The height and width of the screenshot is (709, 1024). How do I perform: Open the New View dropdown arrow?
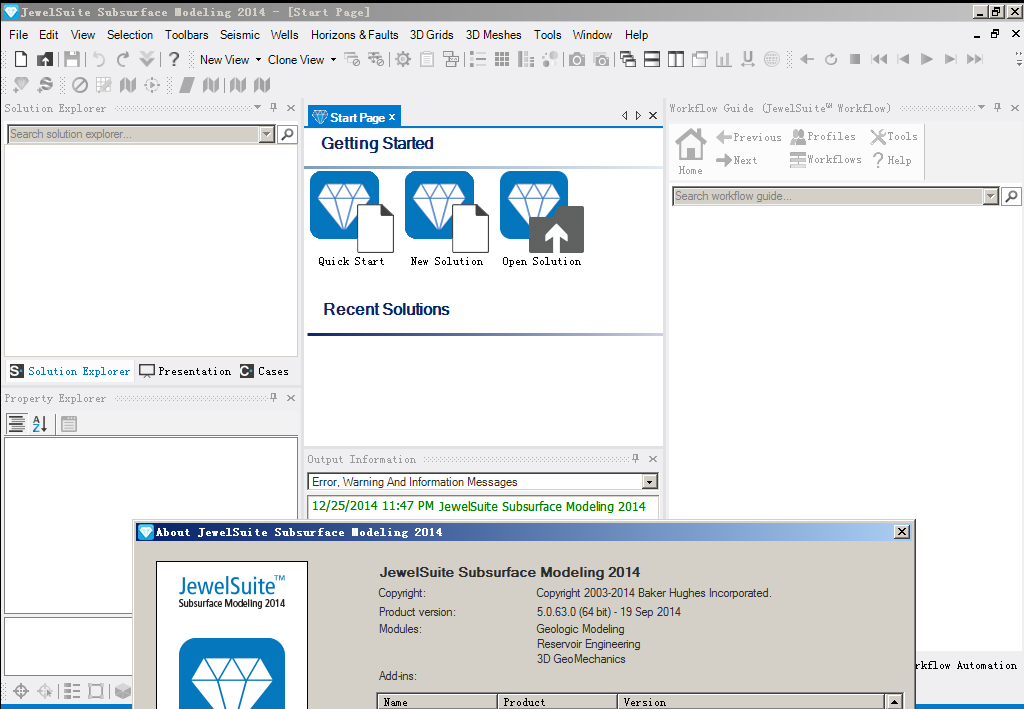tap(258, 59)
